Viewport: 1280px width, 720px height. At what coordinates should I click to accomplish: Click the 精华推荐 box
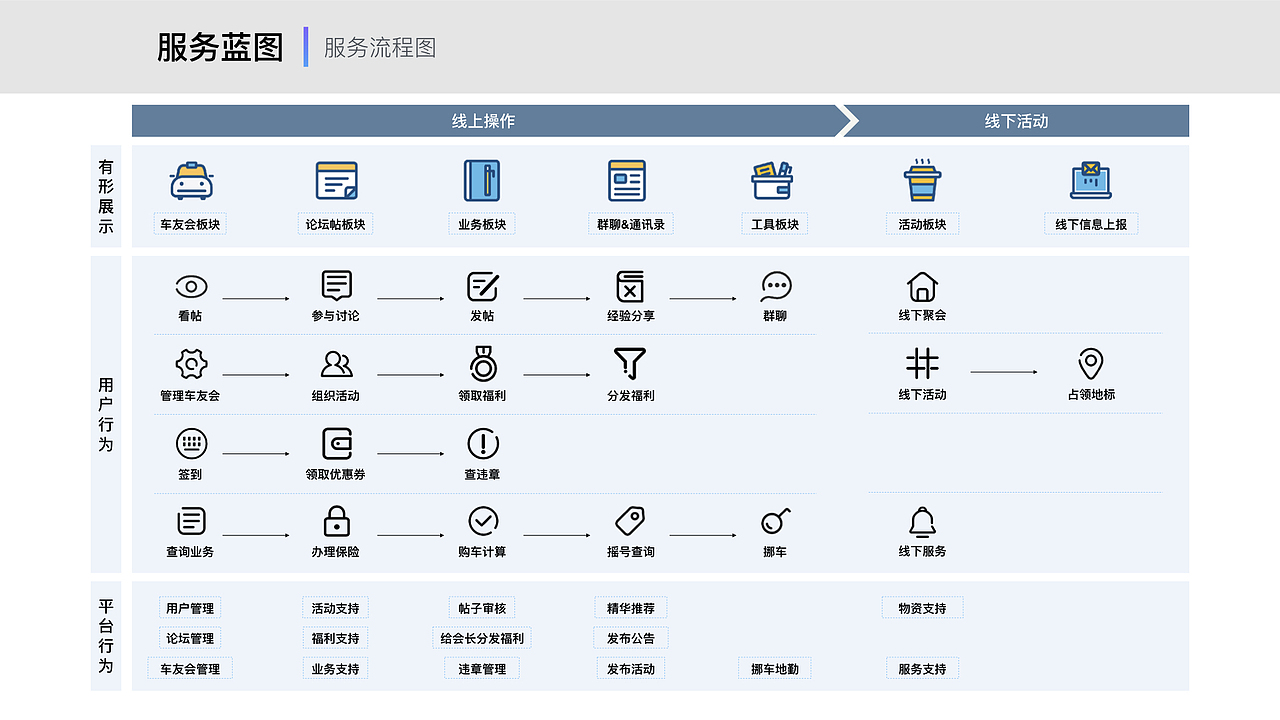pyautogui.click(x=631, y=608)
